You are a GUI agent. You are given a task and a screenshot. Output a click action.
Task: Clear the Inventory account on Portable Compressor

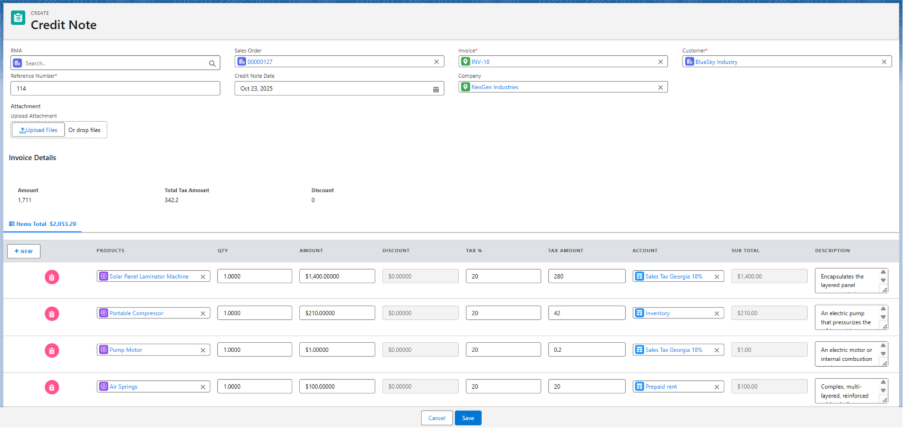point(717,313)
